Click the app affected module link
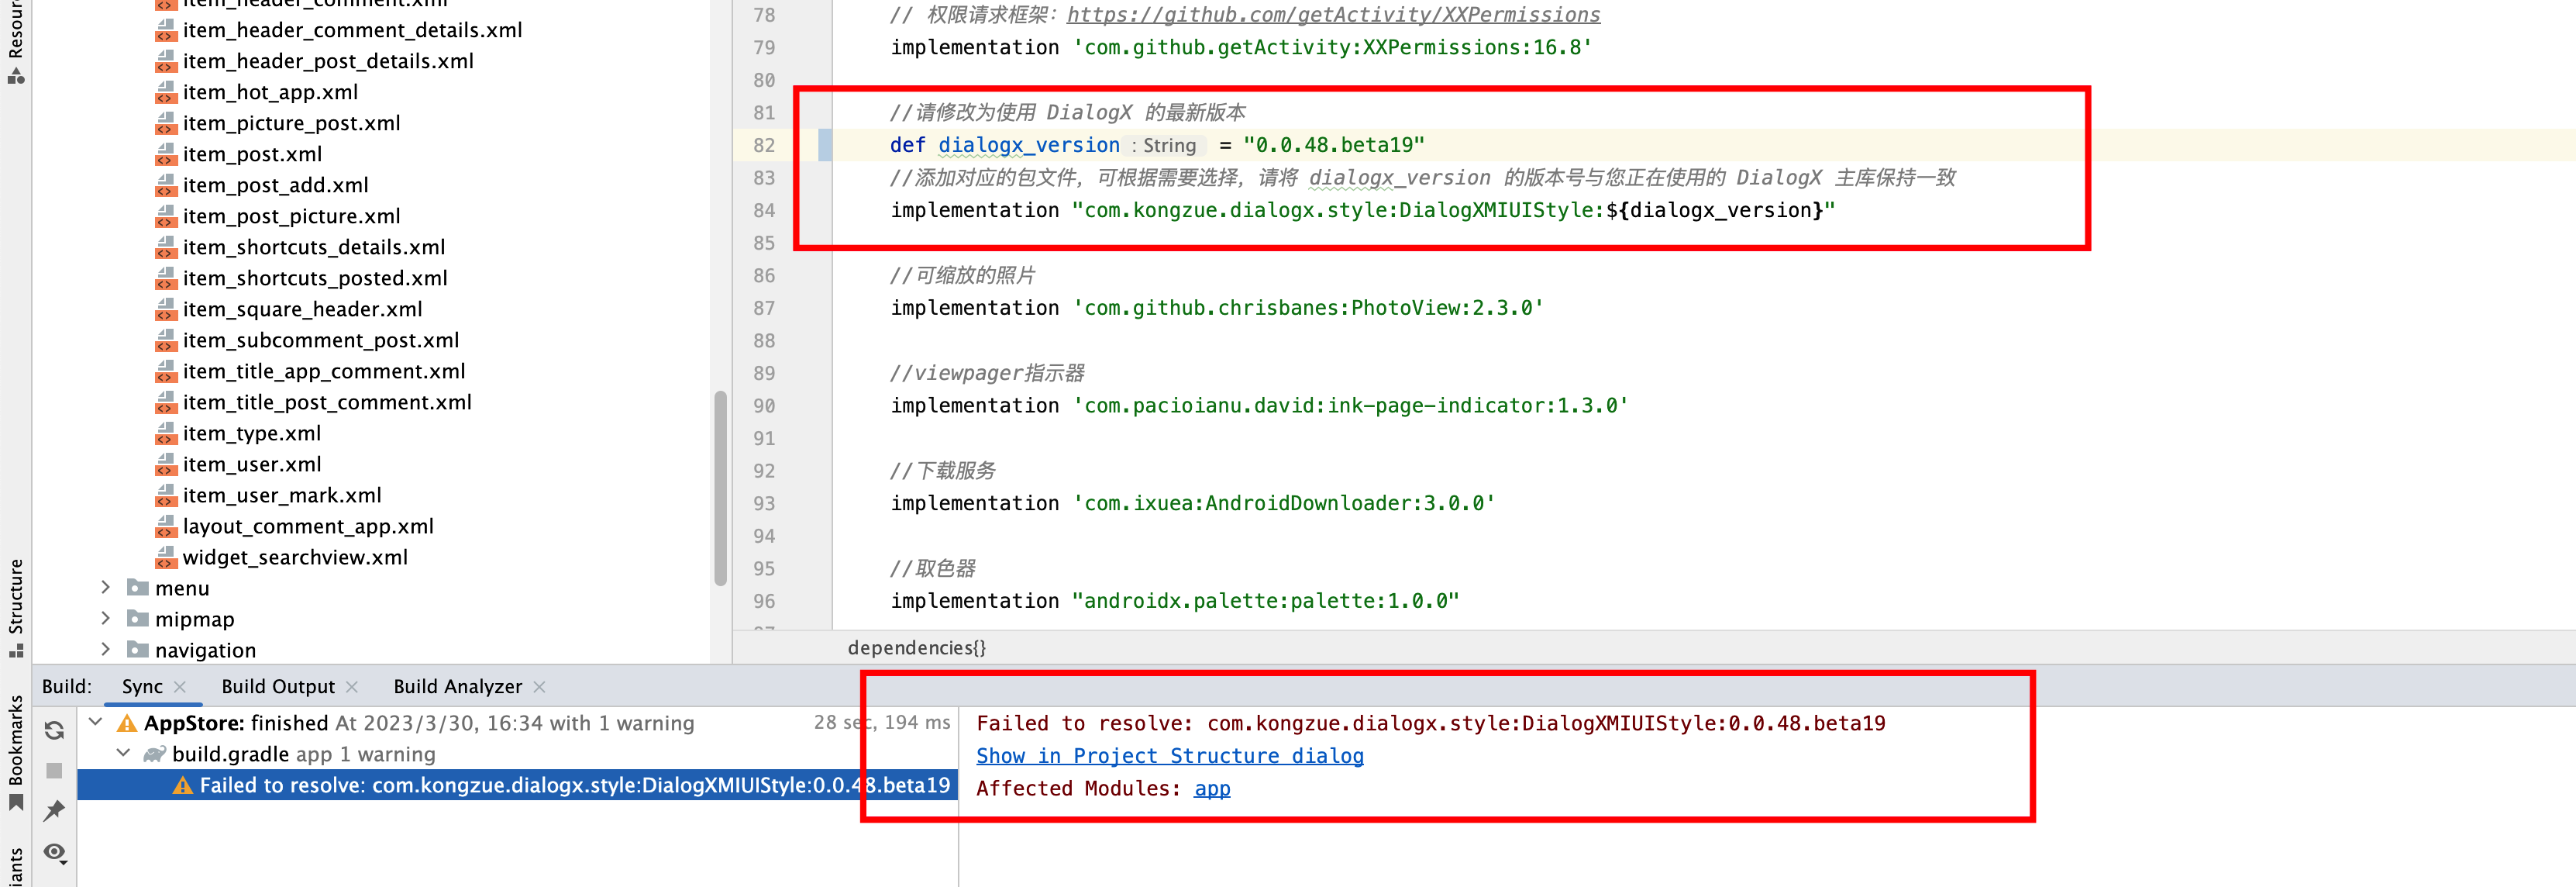2576x887 pixels. coord(1211,789)
